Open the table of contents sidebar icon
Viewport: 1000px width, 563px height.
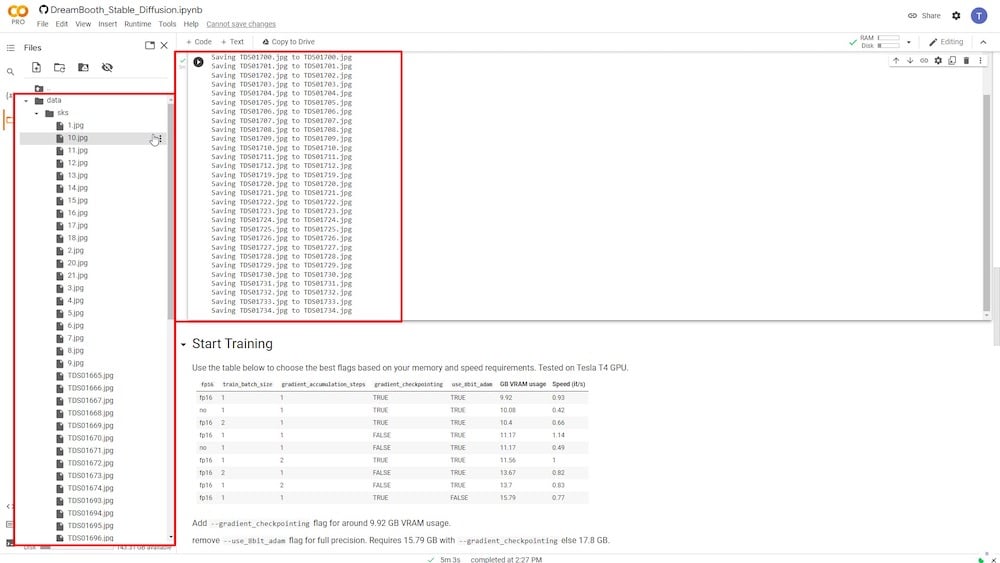10,48
